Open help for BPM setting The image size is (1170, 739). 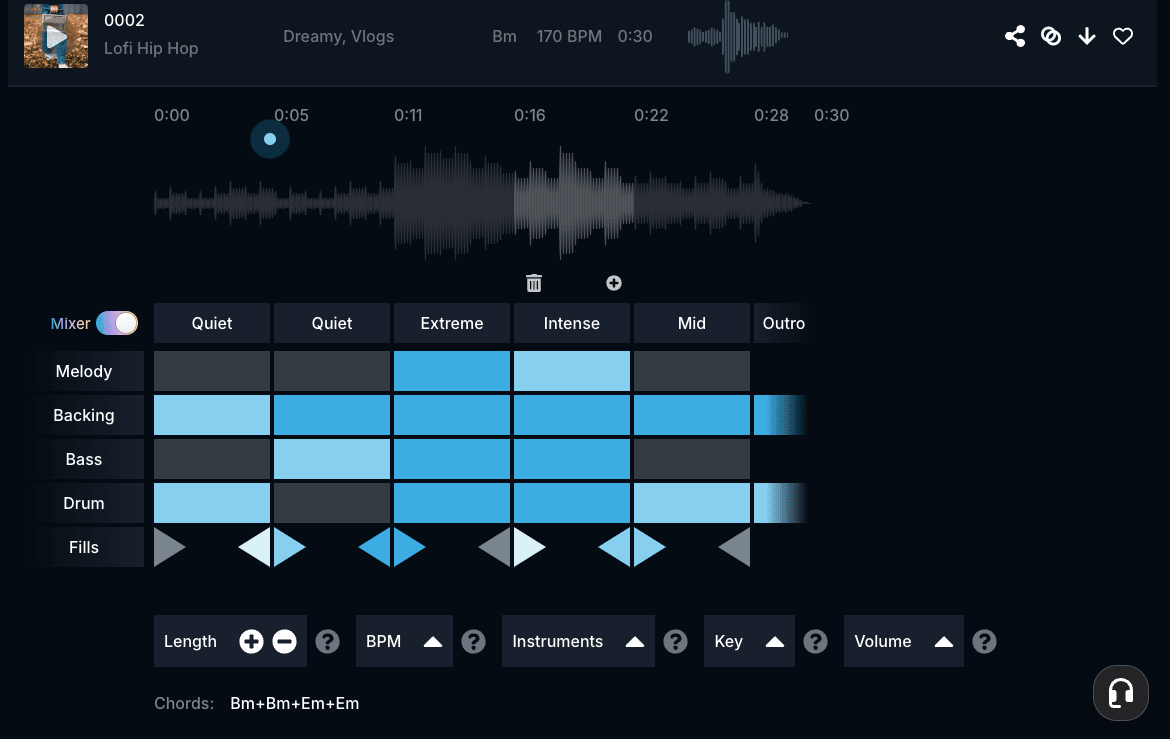[x=473, y=641]
